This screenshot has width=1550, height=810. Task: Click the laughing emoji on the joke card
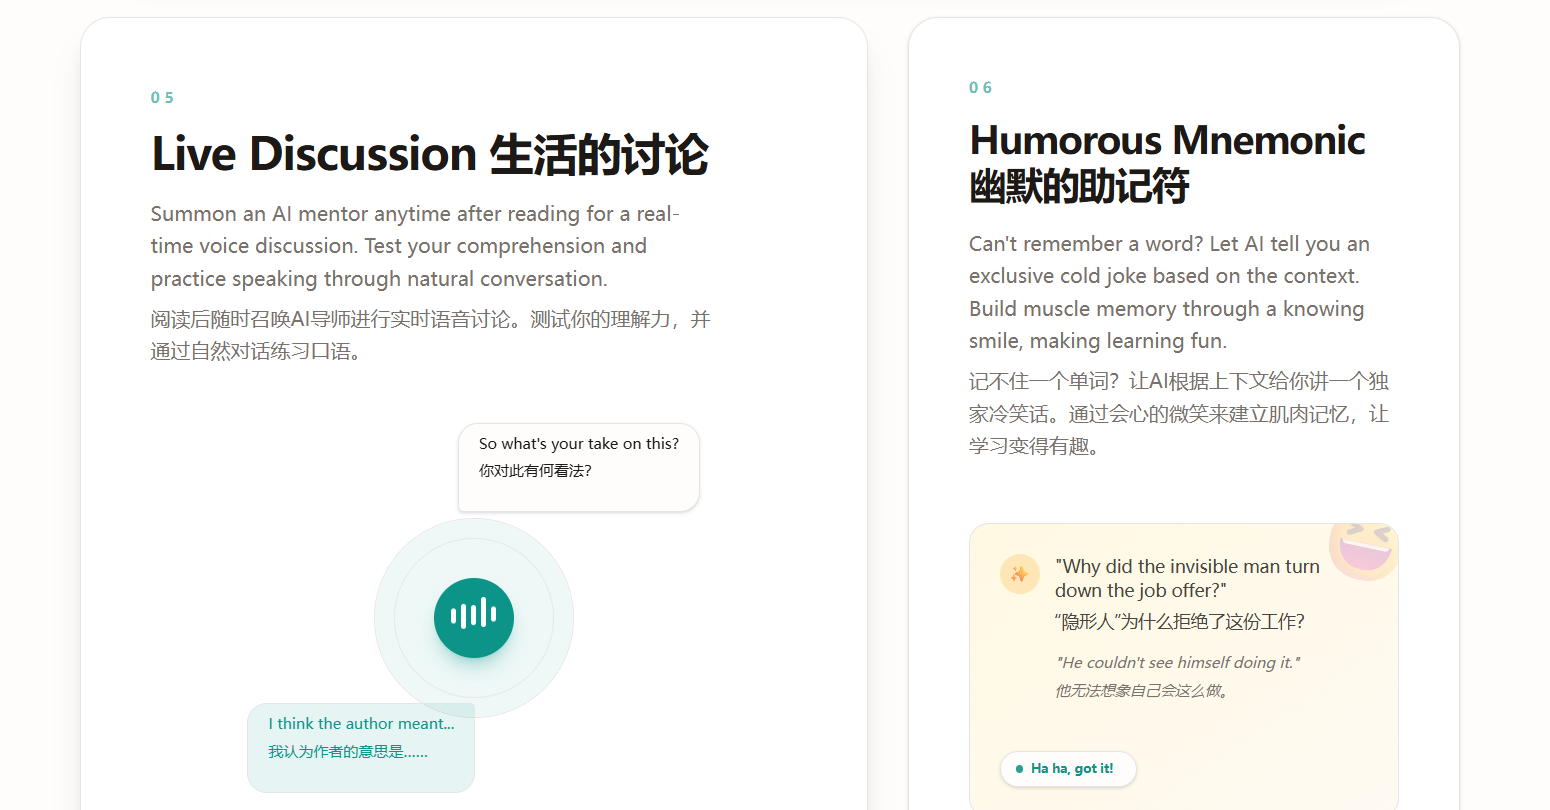click(1362, 548)
